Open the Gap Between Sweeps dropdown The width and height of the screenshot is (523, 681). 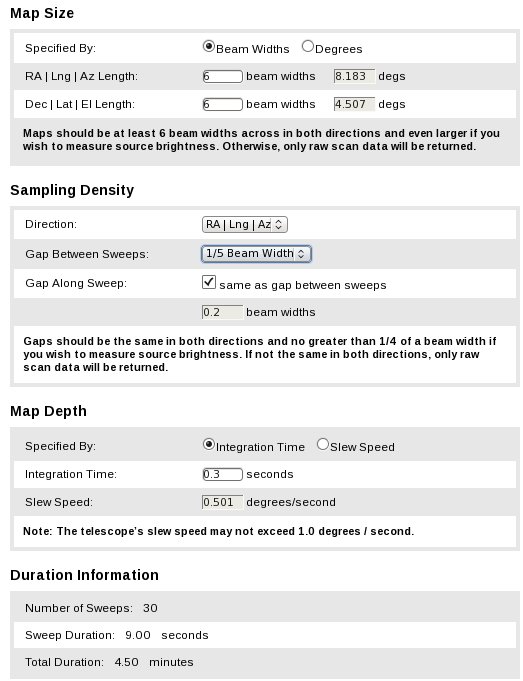(x=256, y=254)
